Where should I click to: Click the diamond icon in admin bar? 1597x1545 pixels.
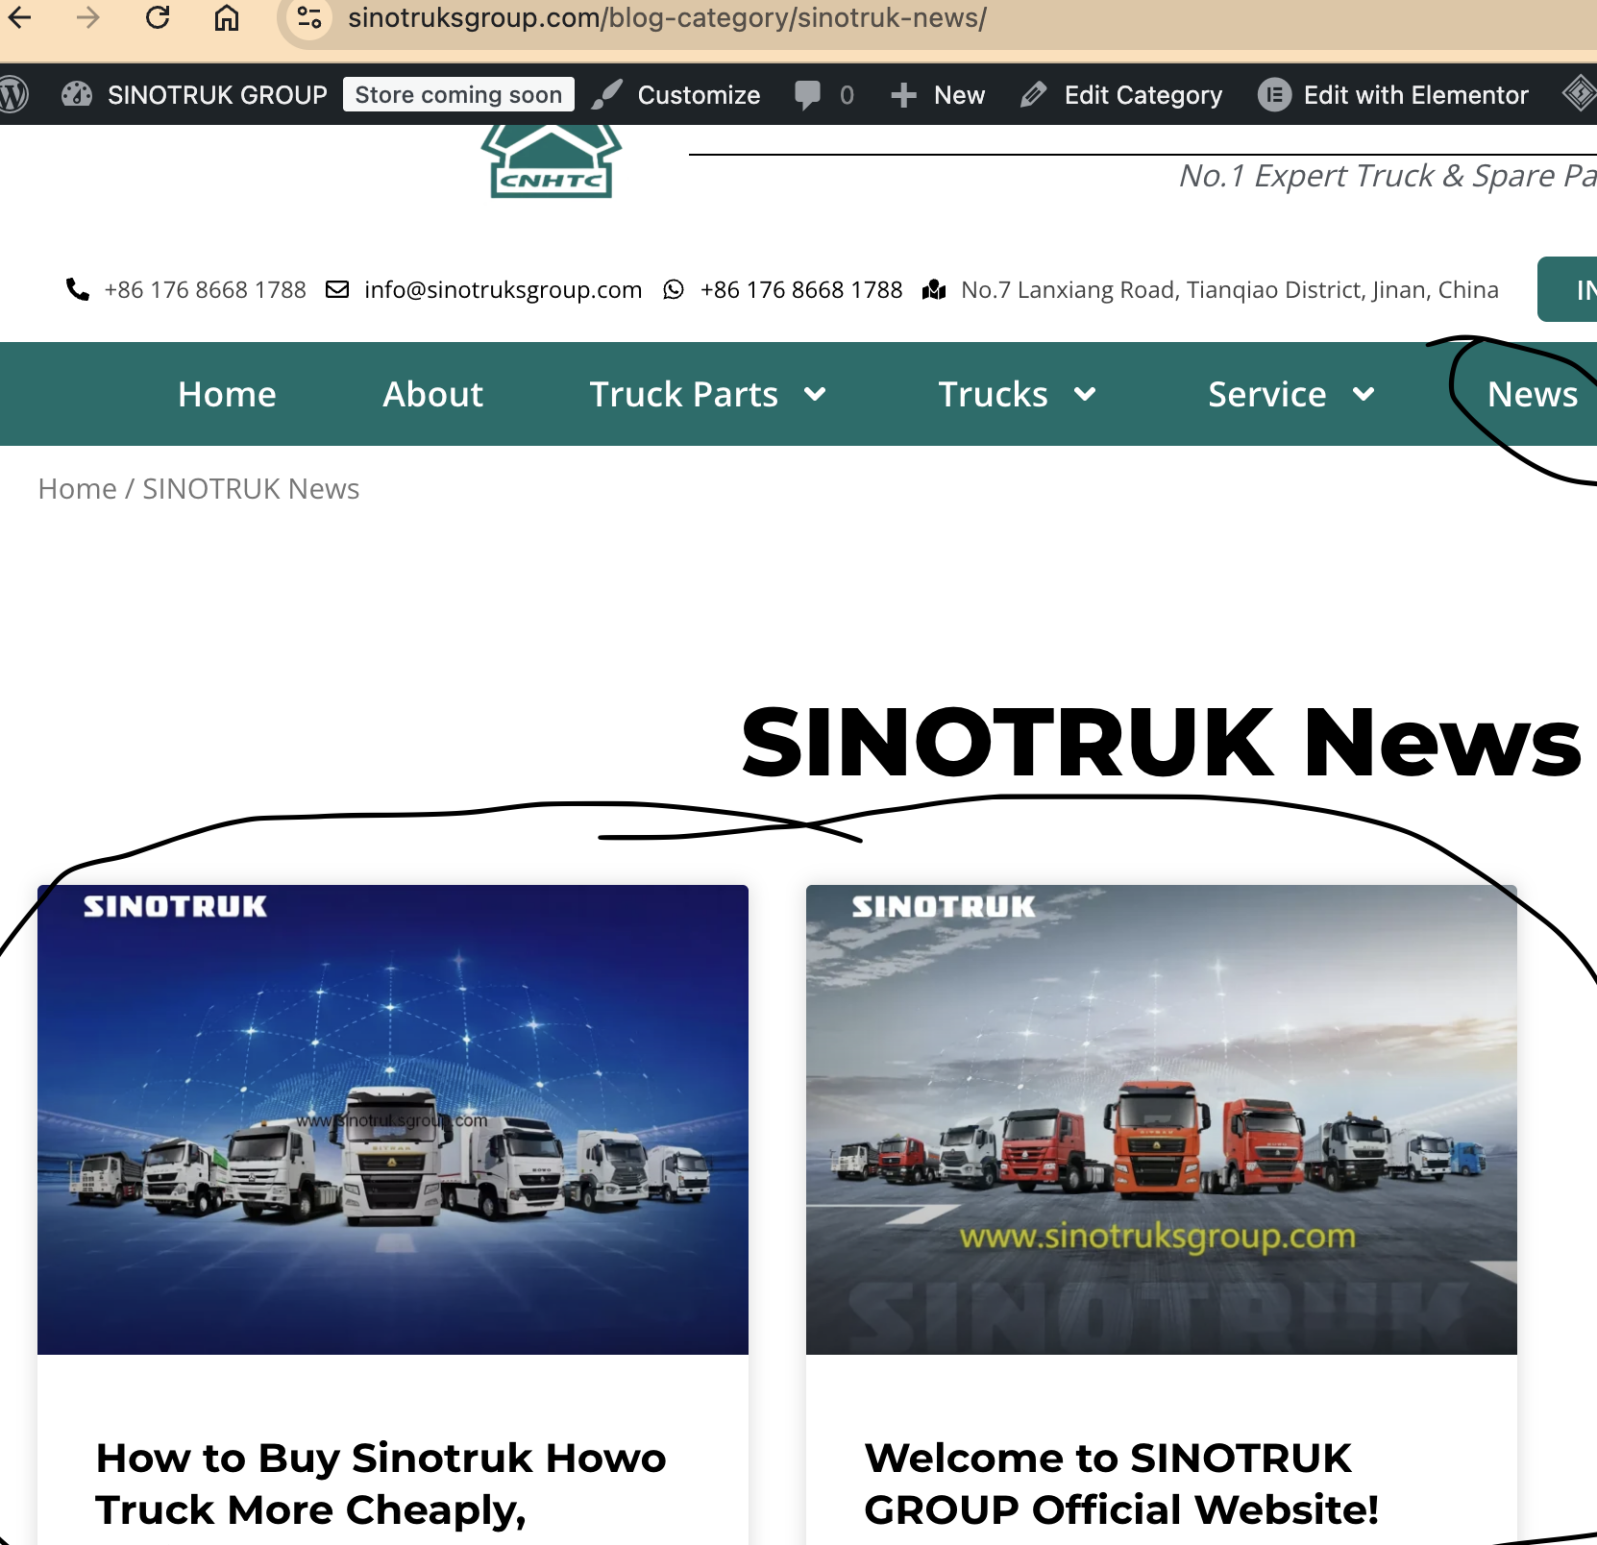(x=1579, y=94)
